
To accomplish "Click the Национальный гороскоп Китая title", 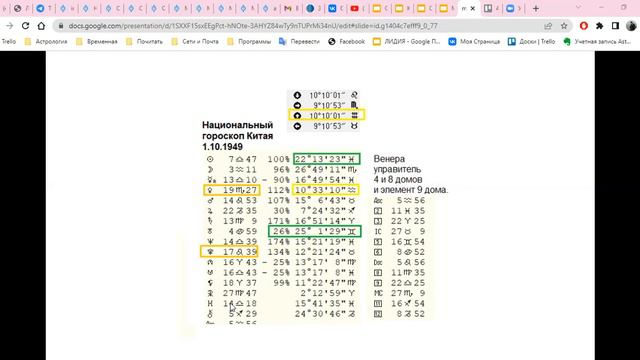I will tap(238, 136).
